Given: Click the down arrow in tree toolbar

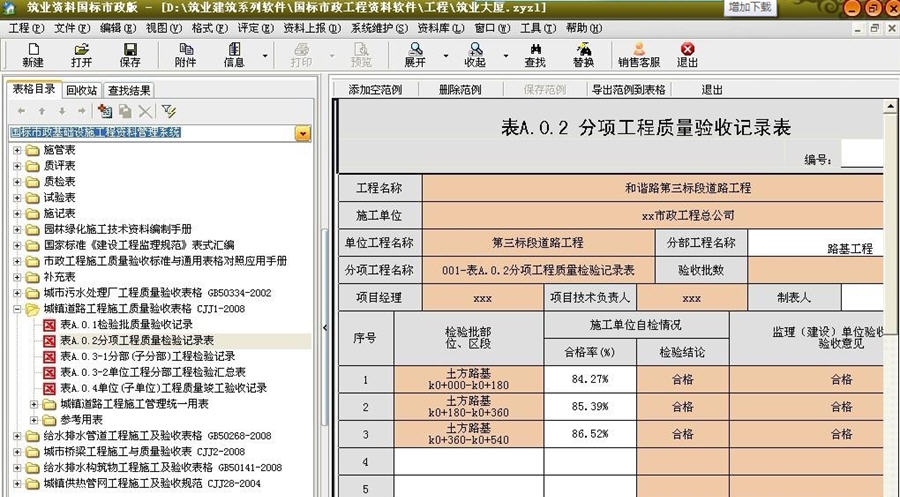Looking at the screenshot, I should pos(62,111).
